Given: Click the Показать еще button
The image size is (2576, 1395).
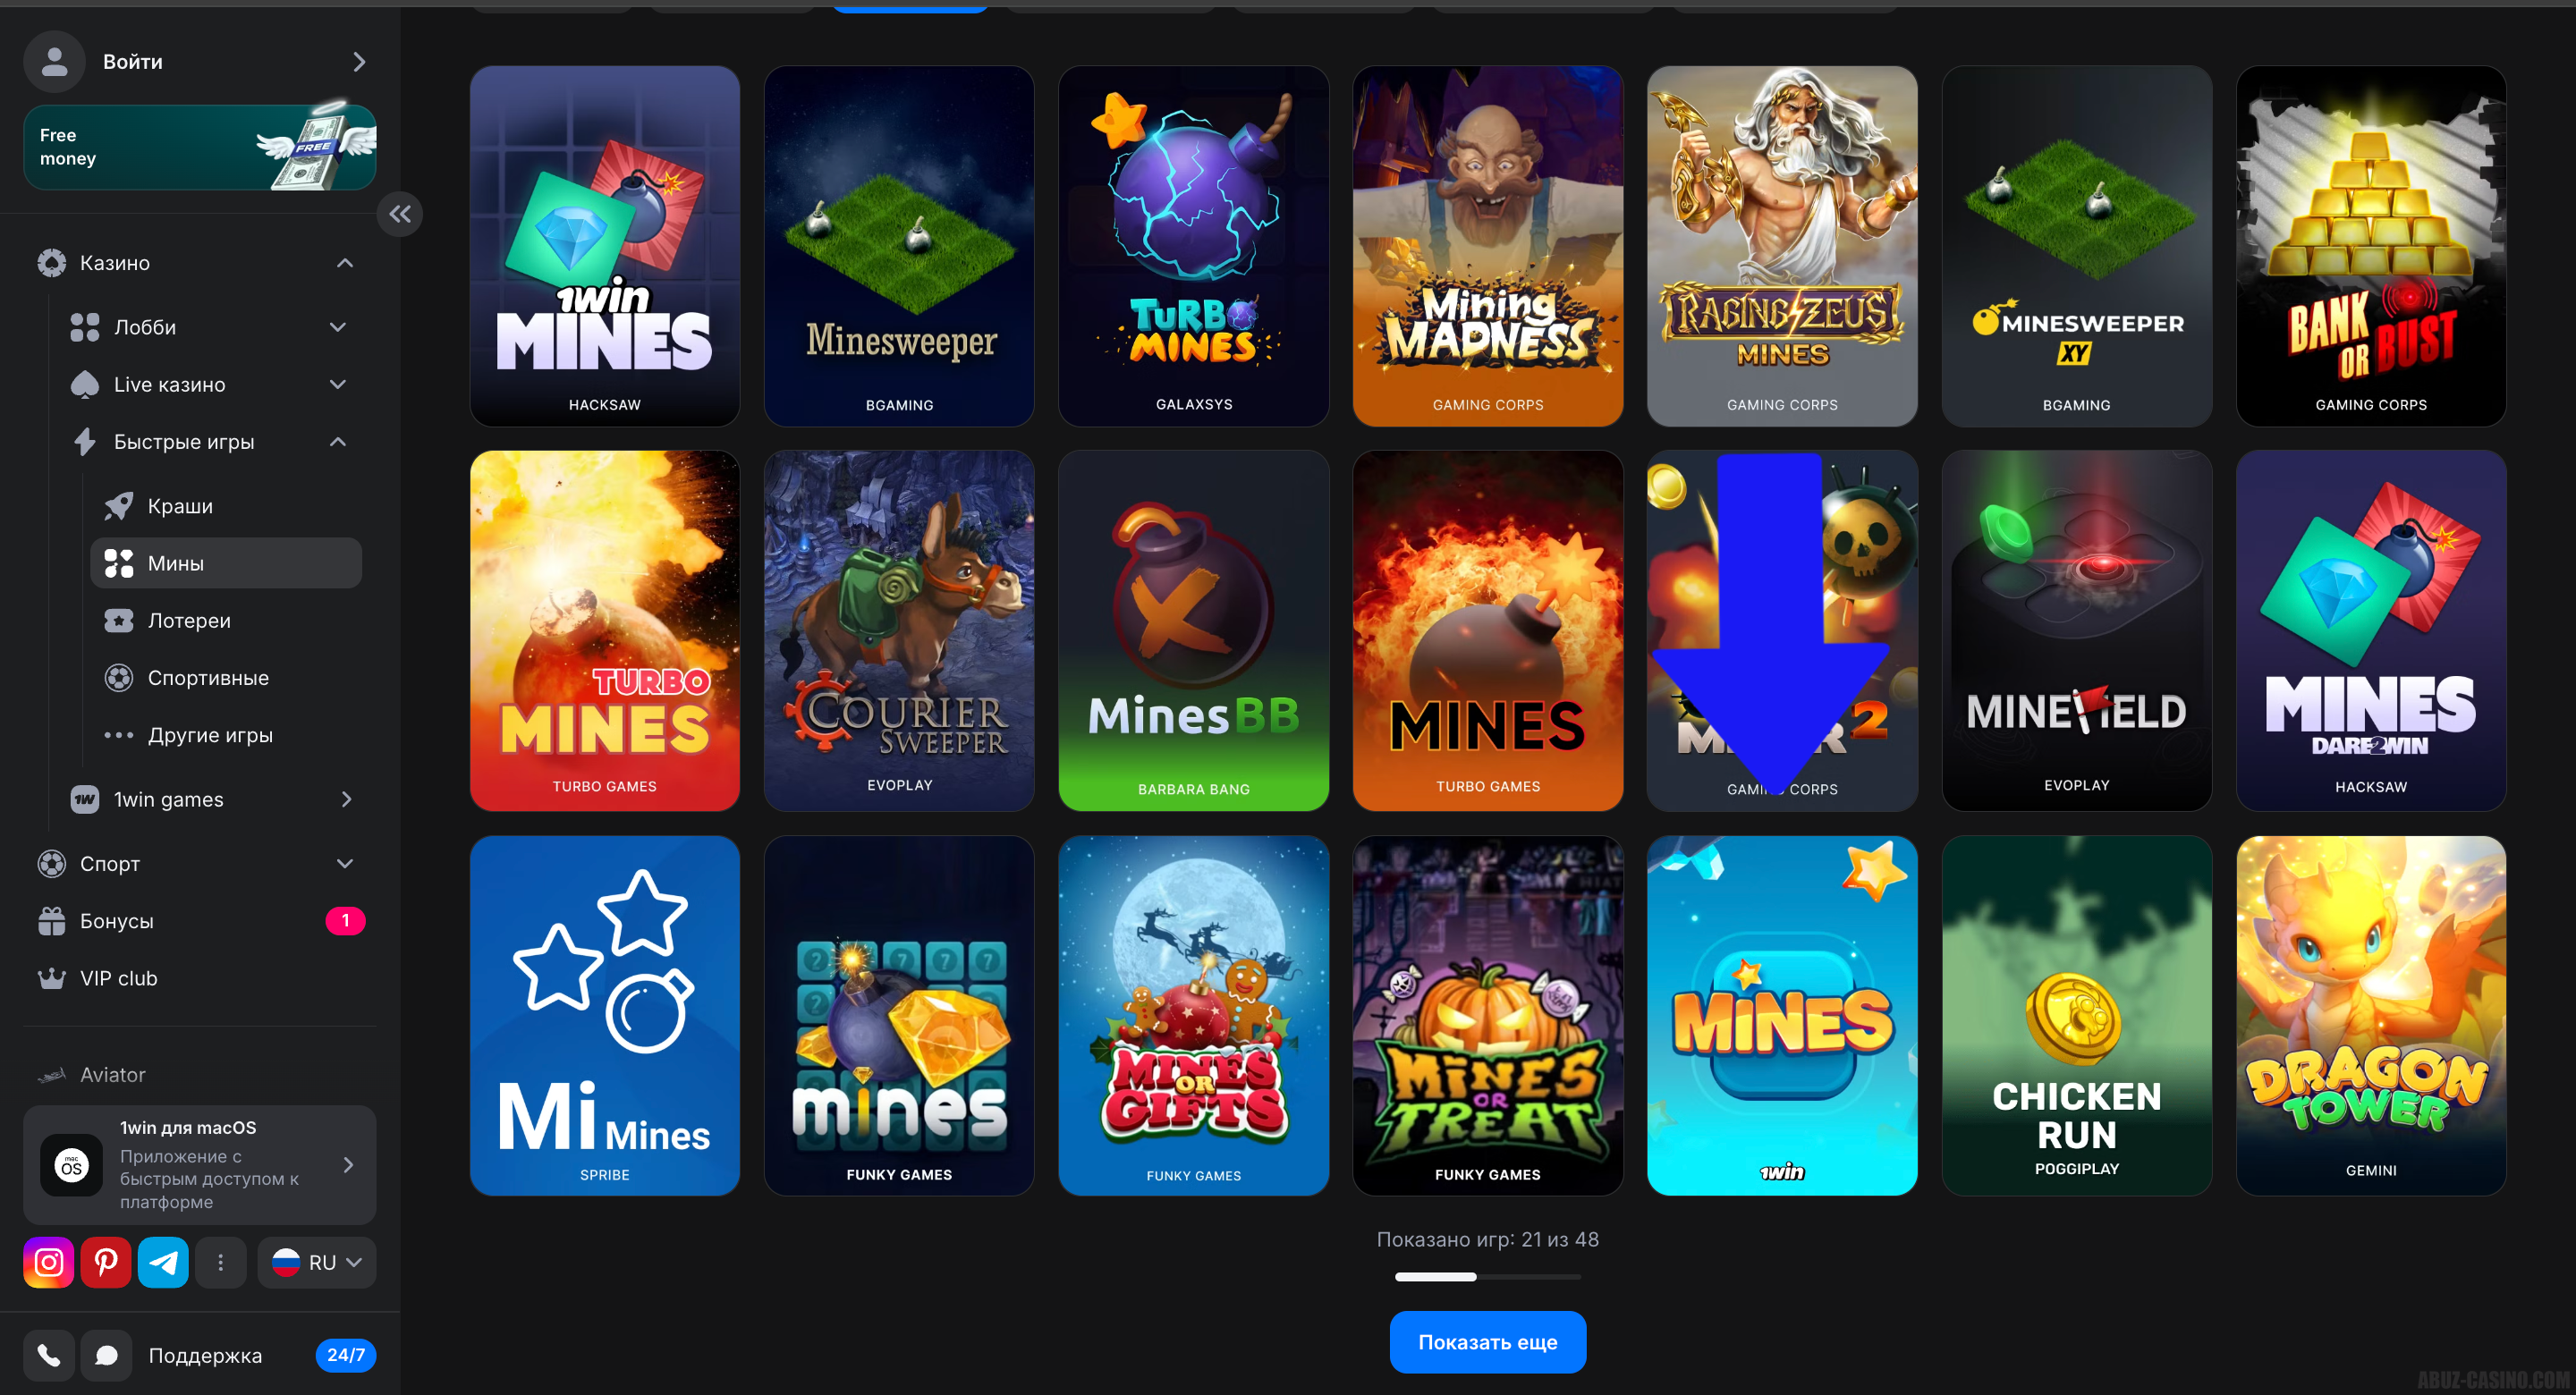Looking at the screenshot, I should [x=1487, y=1342].
